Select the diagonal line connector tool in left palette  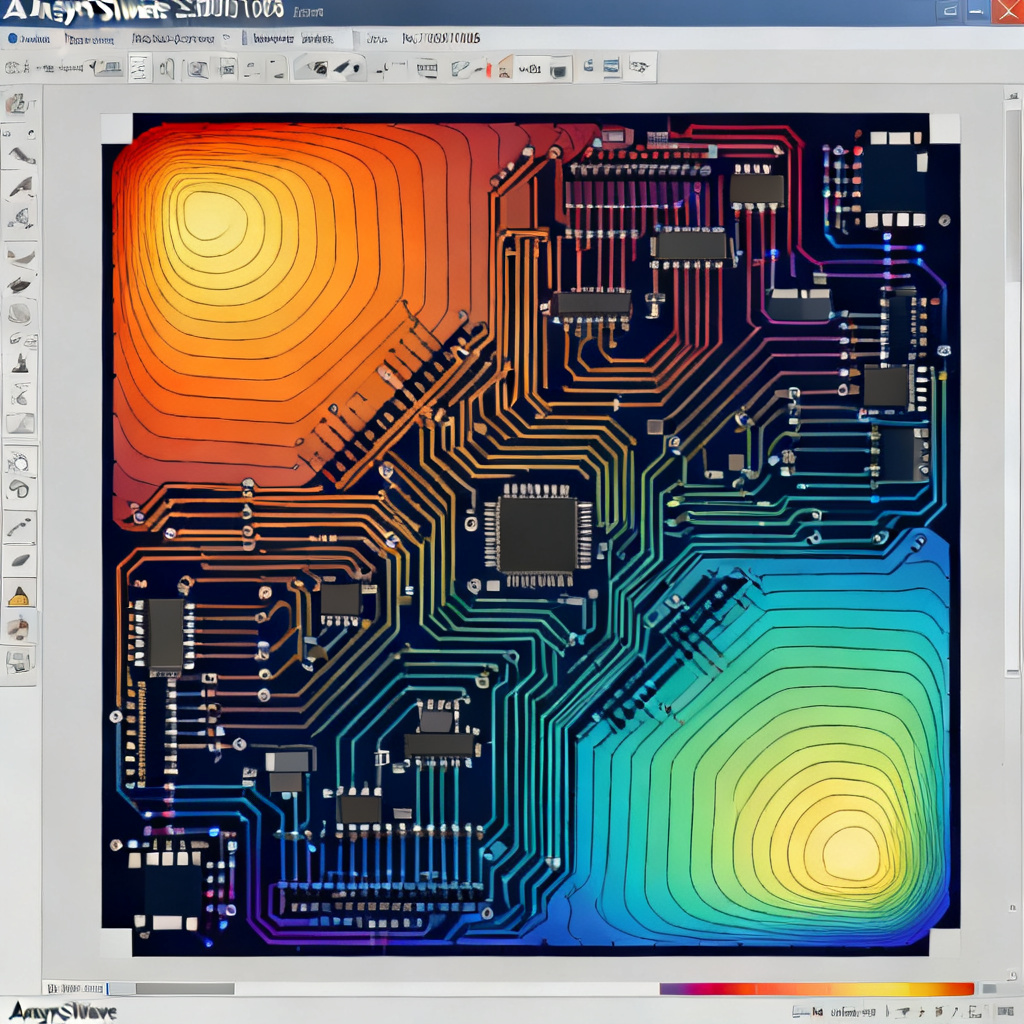(19, 527)
